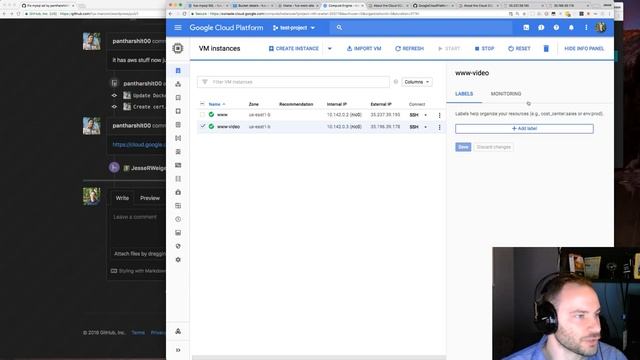This screenshot has width=640, height=360.
Task: Open the Google Cloud hamburger navigation menu
Action: (x=178, y=28)
